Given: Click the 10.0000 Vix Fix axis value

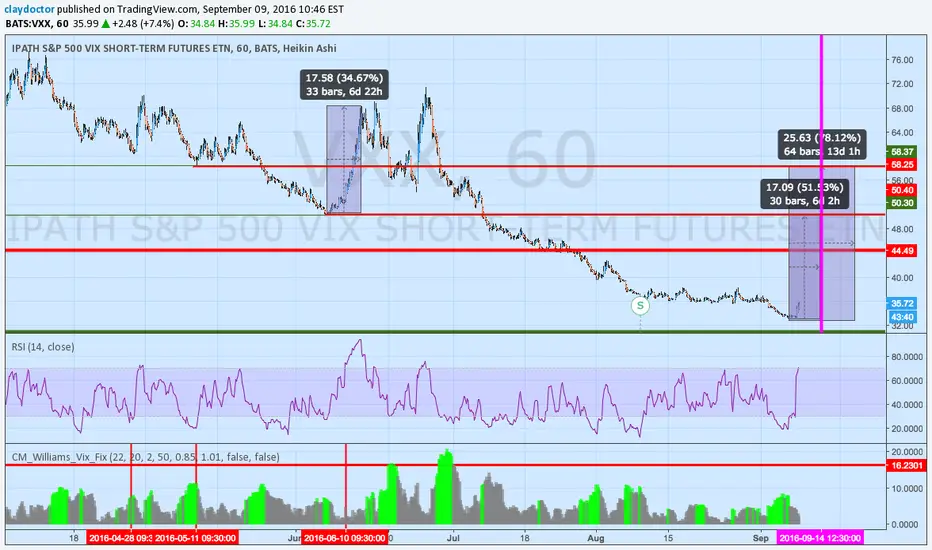Looking at the screenshot, I should coord(906,489).
